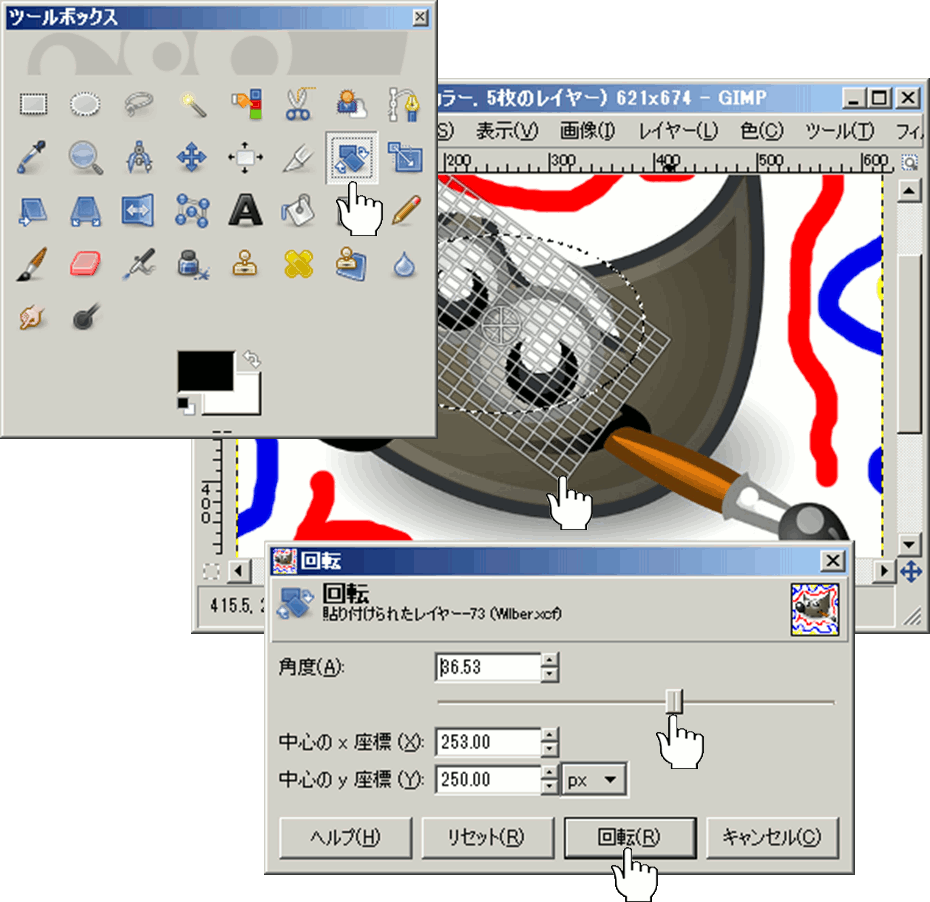Click the angle slider handle
930x902 pixels.
click(675, 702)
